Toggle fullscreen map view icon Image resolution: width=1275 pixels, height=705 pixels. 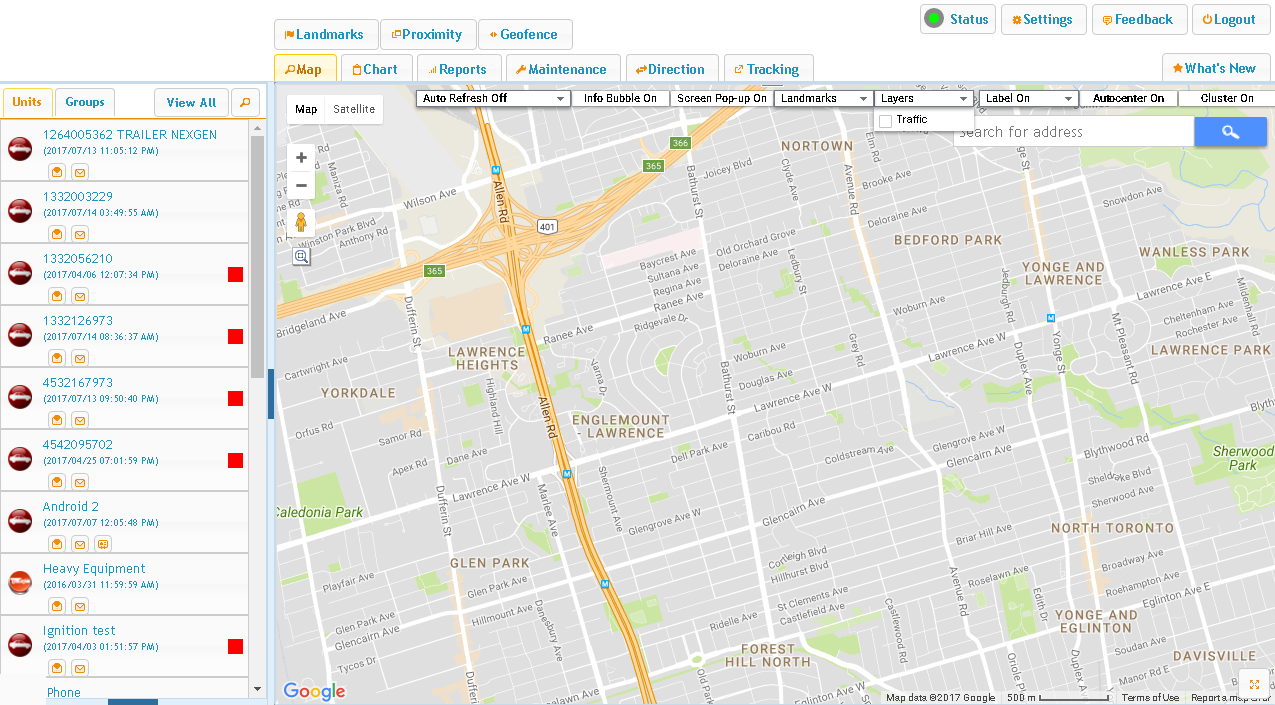[1254, 684]
